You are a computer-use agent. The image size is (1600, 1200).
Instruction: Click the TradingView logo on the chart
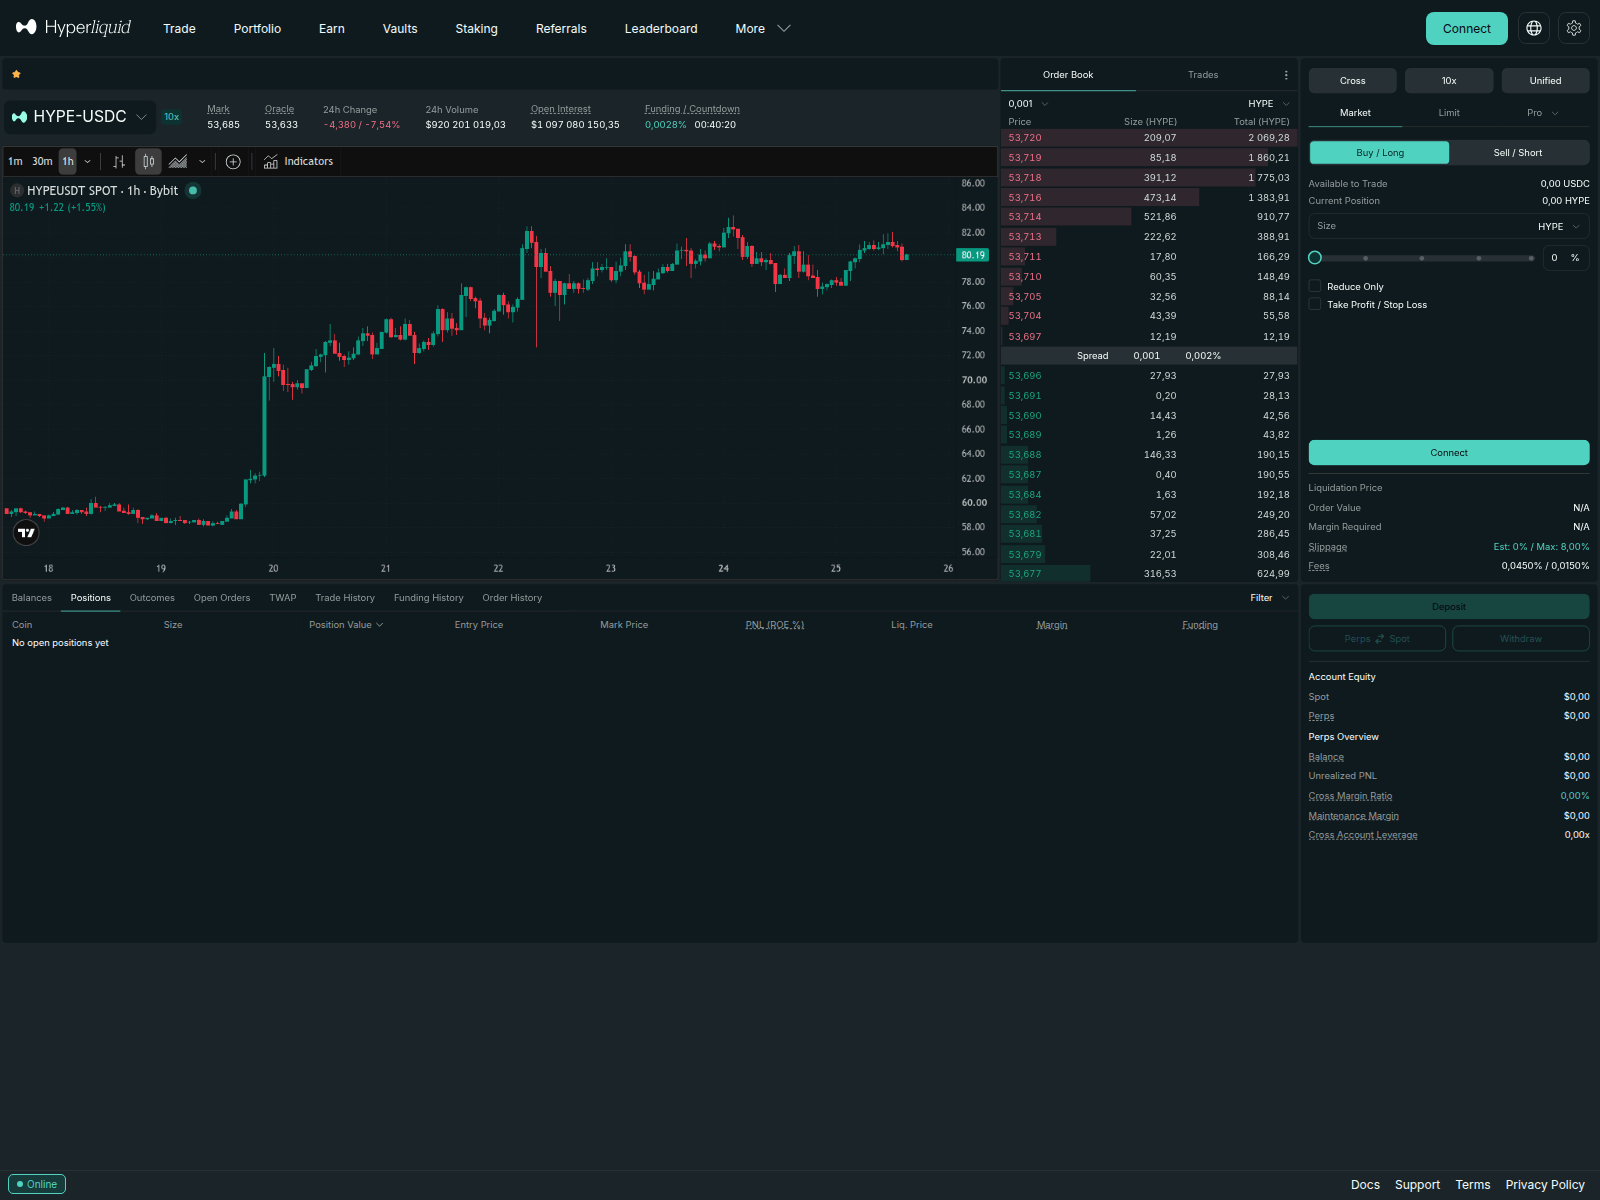tap(26, 533)
